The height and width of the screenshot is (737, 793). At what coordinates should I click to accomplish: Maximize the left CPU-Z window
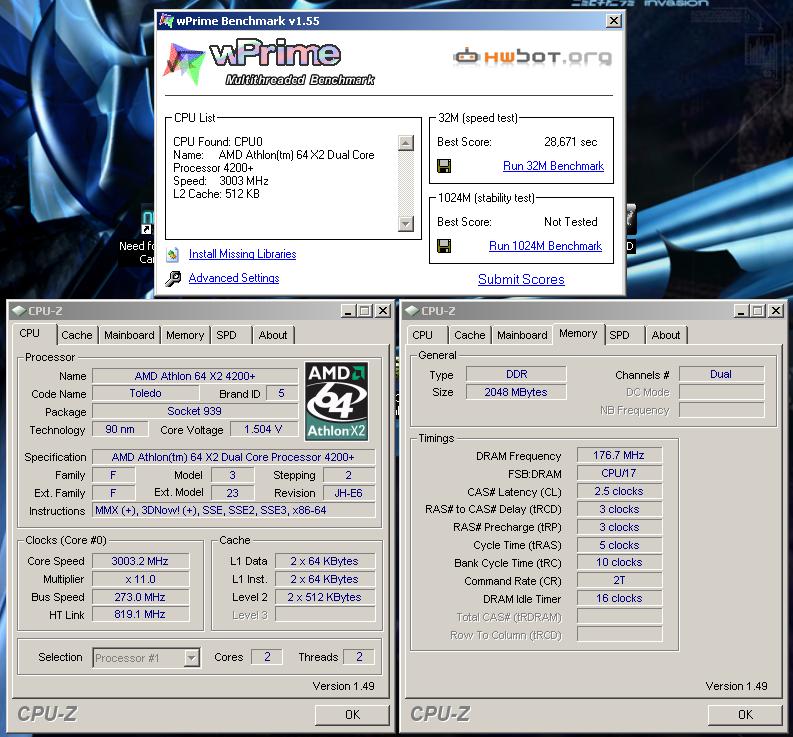(x=364, y=311)
